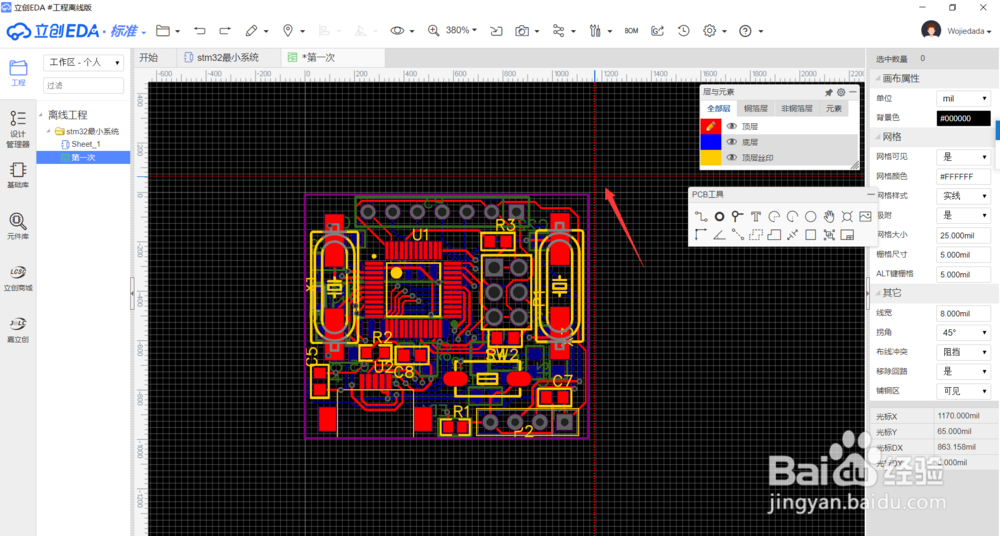
Task: Open the pencil drawing tools icon
Action: tap(251, 31)
